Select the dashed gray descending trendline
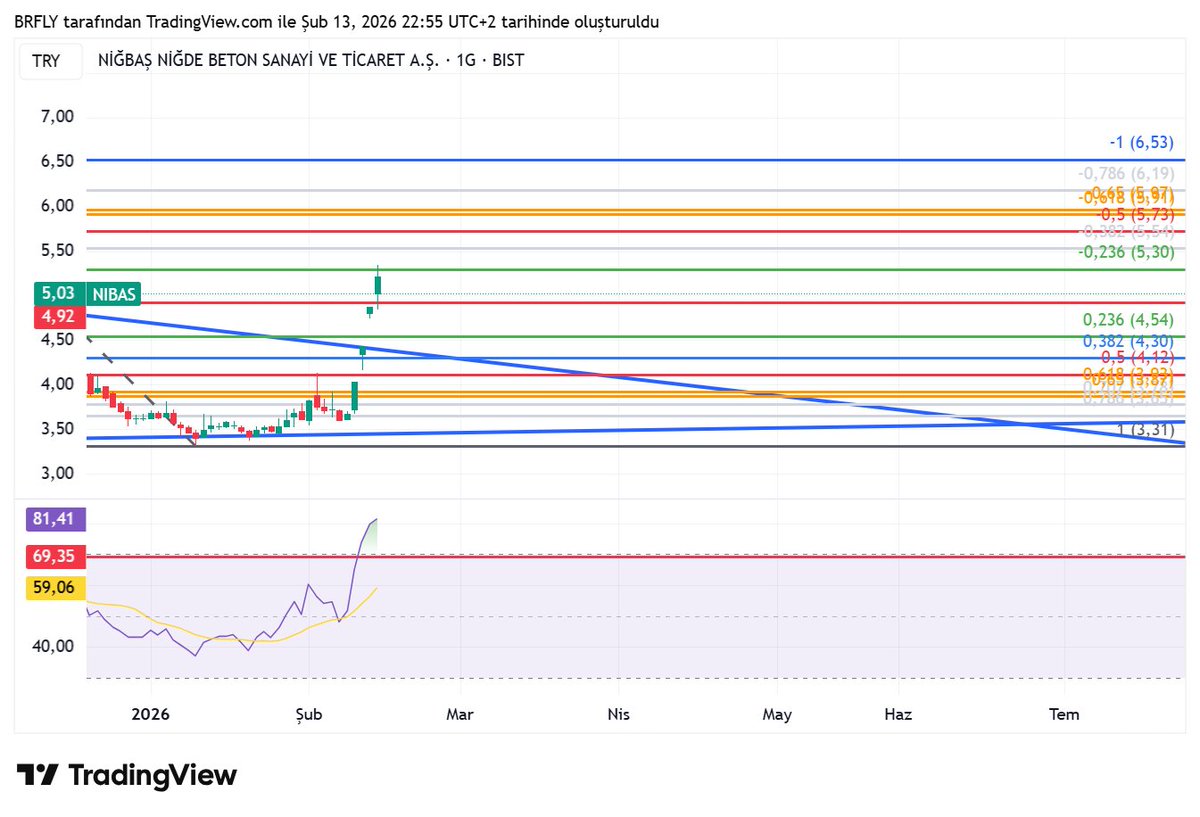The width and height of the screenshot is (1200, 817). pos(142,392)
